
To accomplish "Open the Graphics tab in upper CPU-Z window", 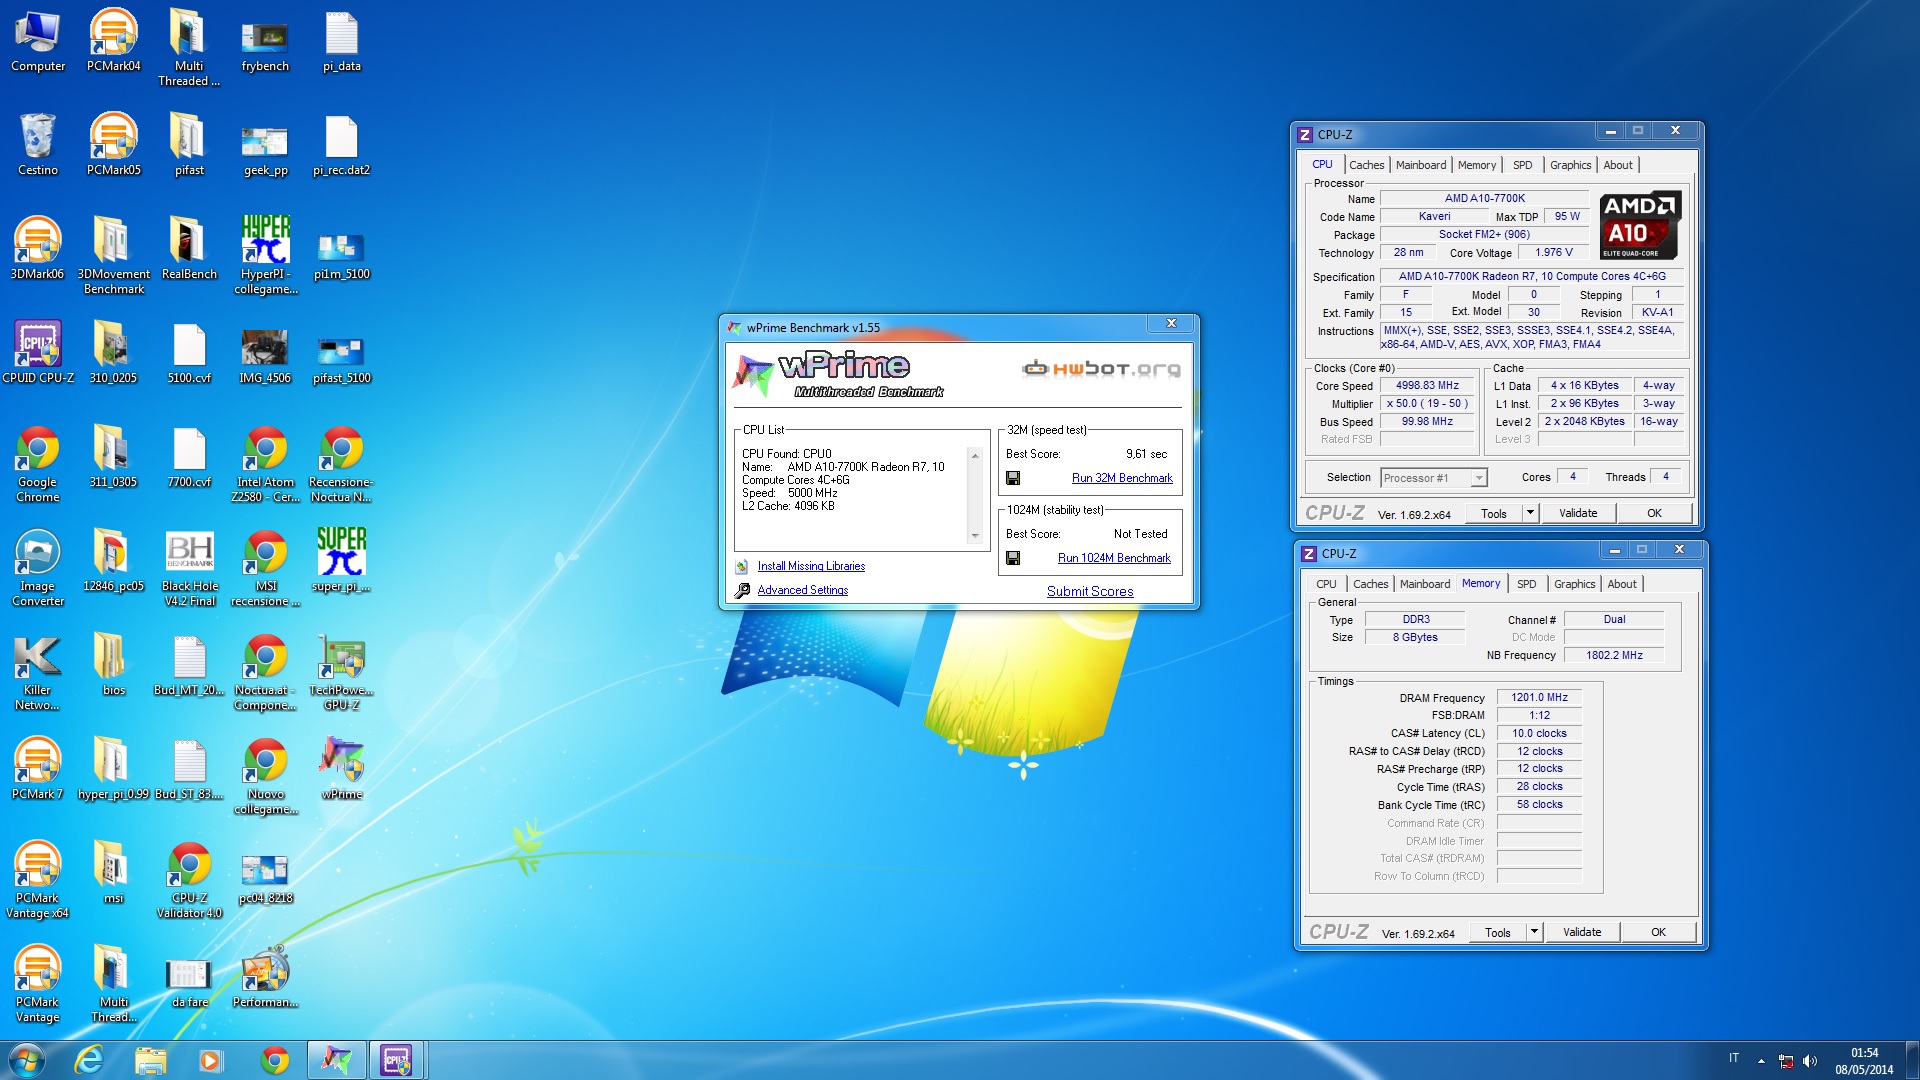I will [x=1570, y=165].
